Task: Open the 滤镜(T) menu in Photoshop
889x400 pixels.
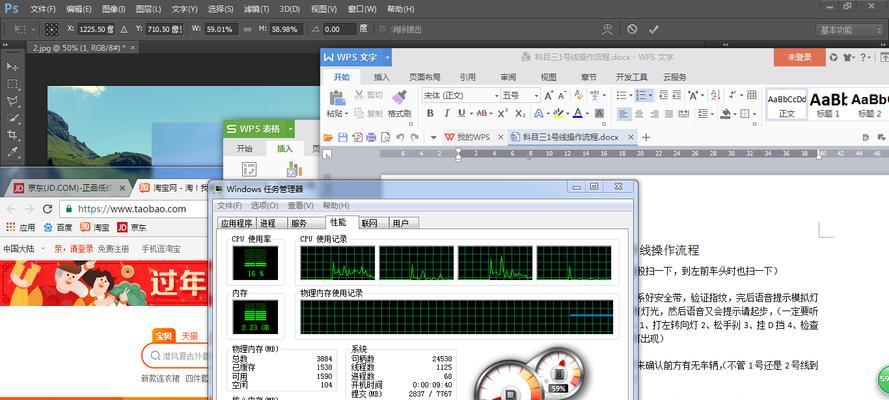Action: tap(255, 9)
